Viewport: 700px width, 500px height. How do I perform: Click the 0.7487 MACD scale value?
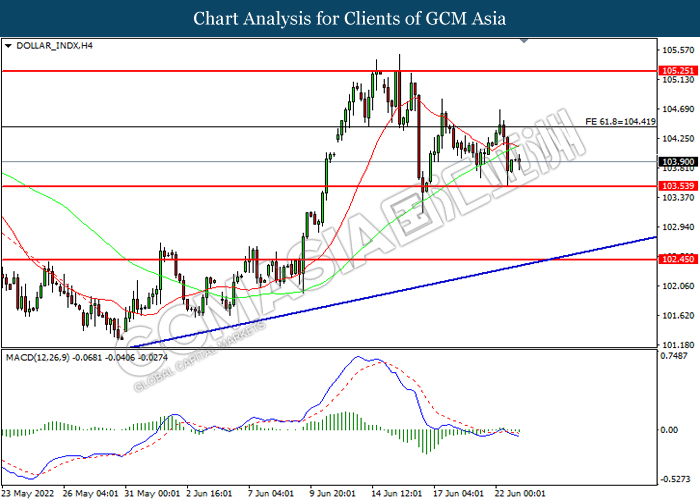674,355
